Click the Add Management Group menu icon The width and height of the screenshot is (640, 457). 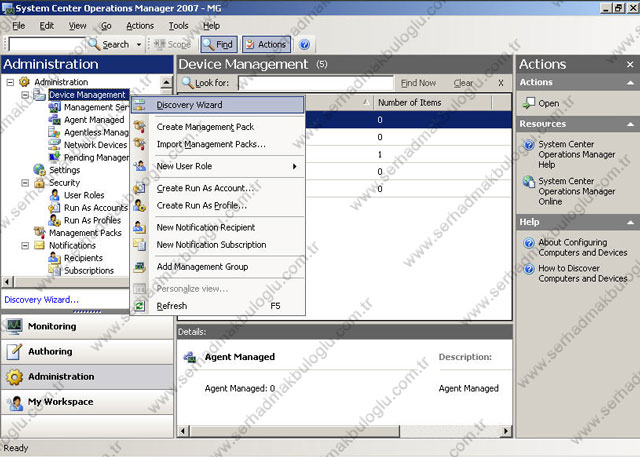coord(140,267)
